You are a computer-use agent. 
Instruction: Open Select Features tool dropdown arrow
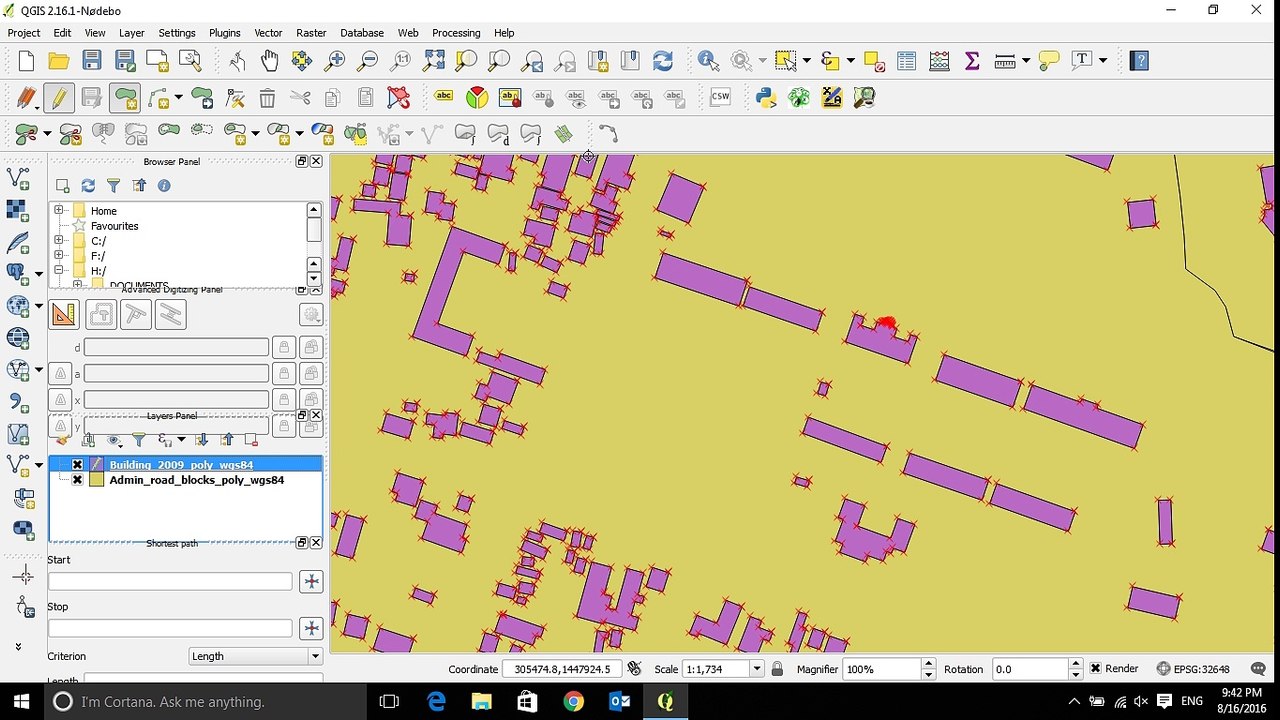[x=807, y=61]
